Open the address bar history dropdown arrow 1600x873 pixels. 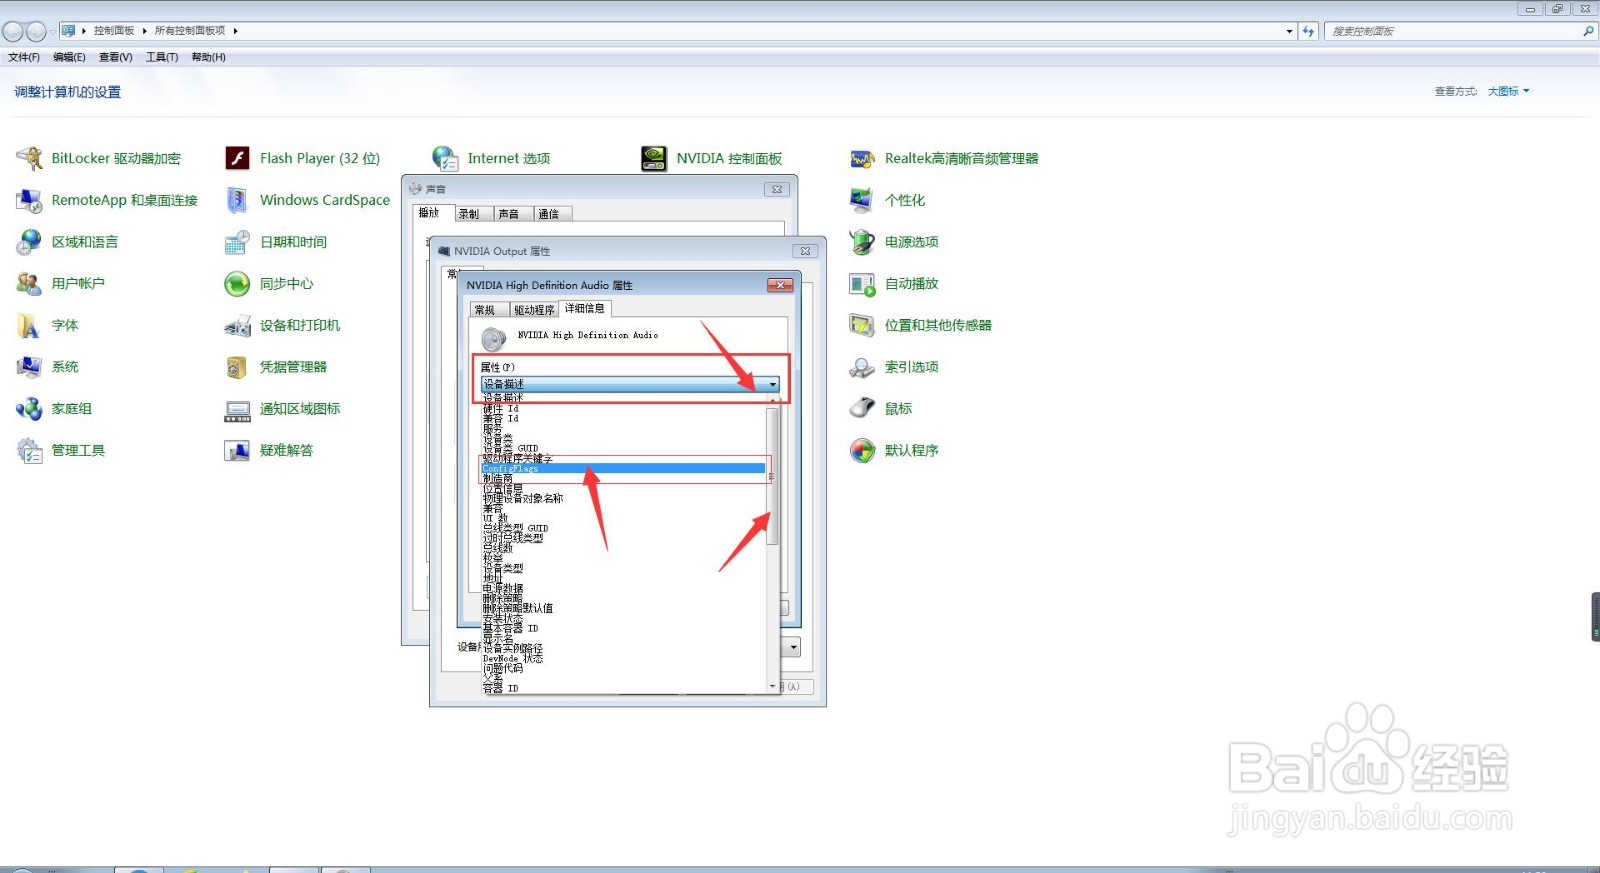[1289, 31]
